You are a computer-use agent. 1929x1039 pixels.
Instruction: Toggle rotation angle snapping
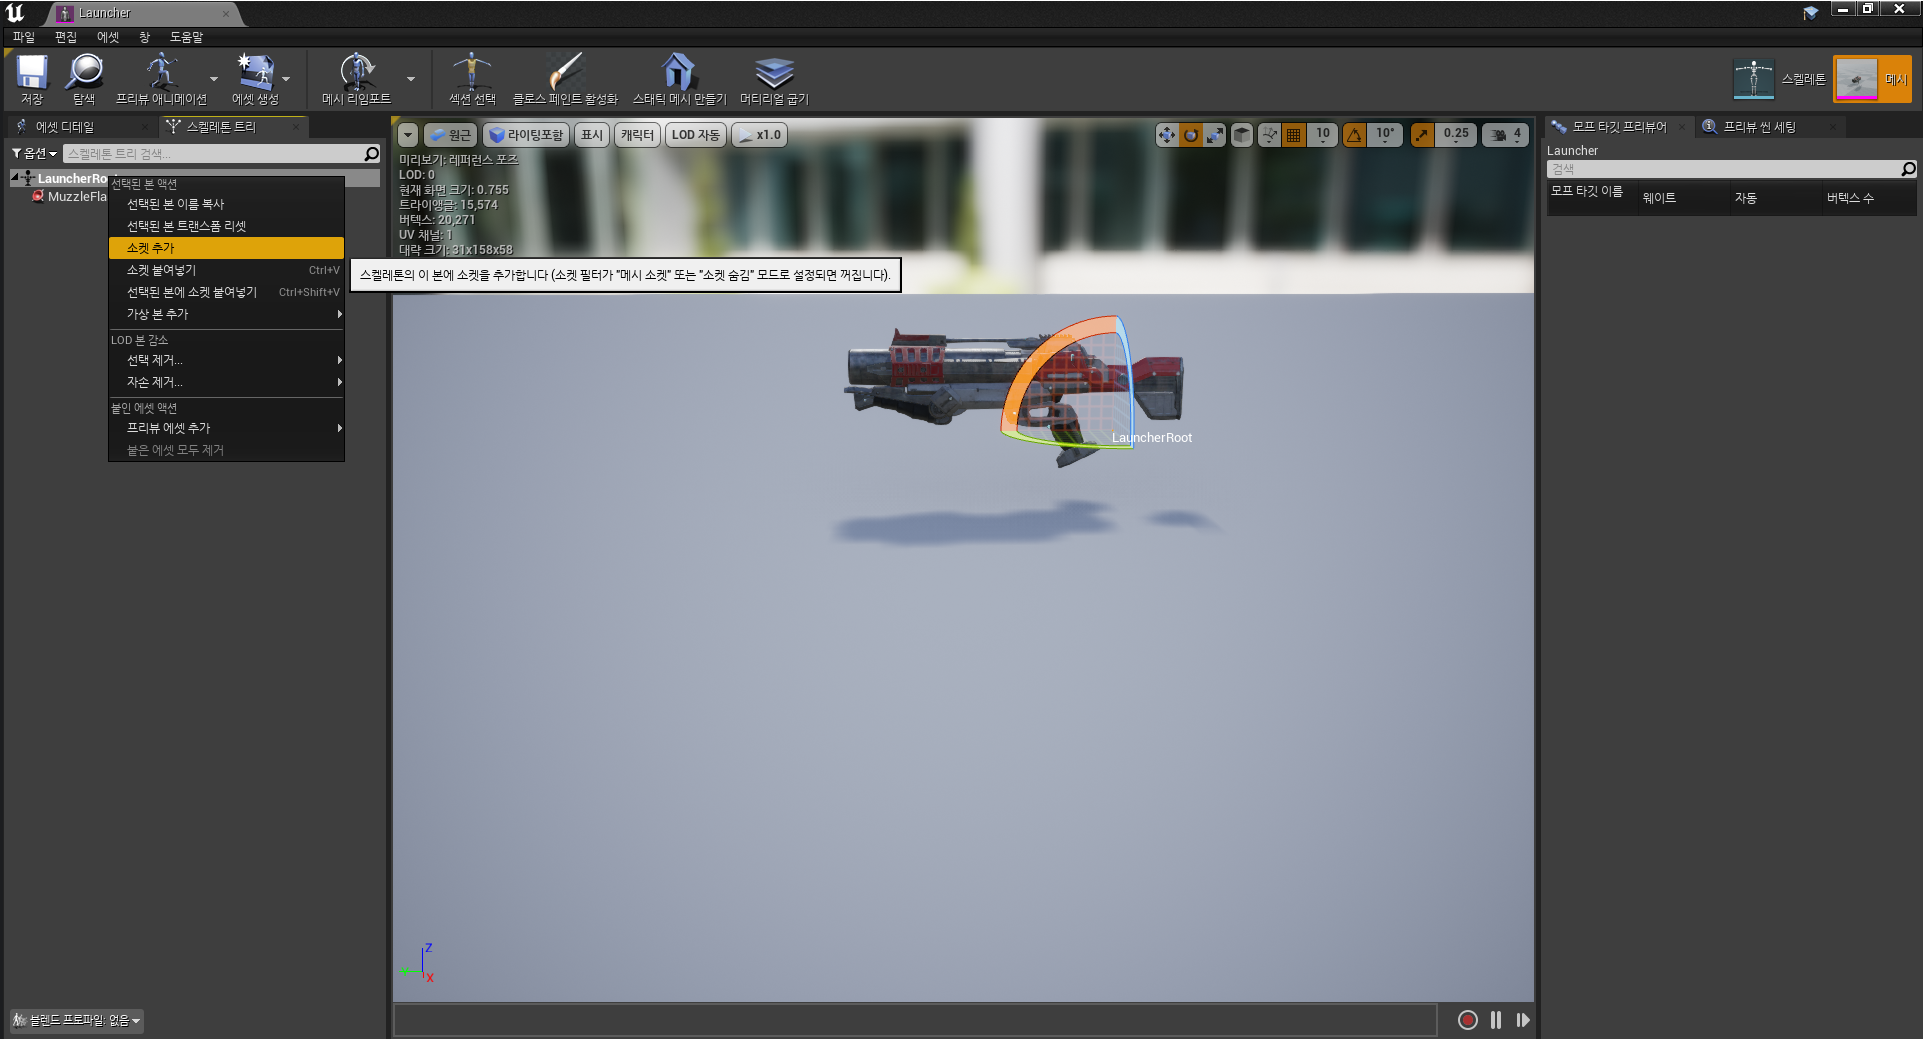coord(1354,135)
